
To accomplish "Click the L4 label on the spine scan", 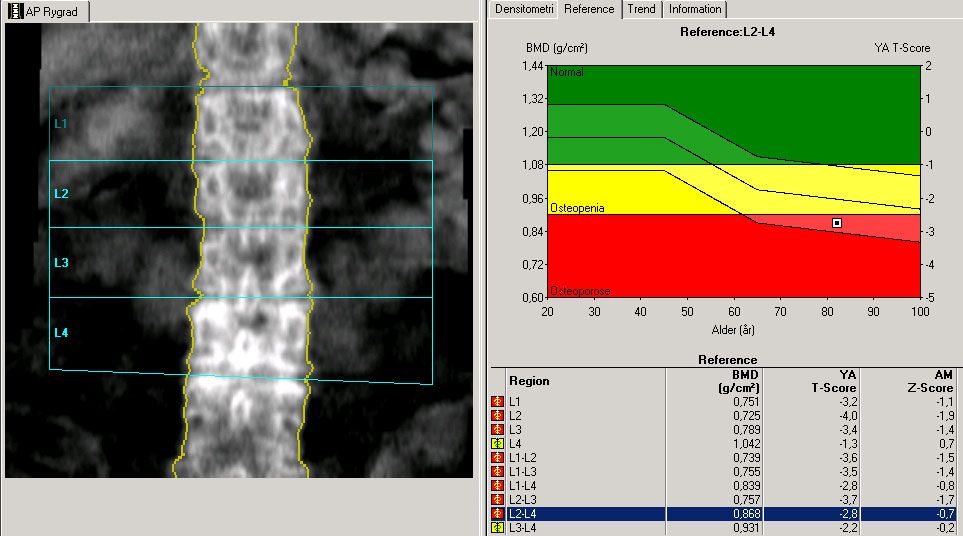I will click(61, 332).
